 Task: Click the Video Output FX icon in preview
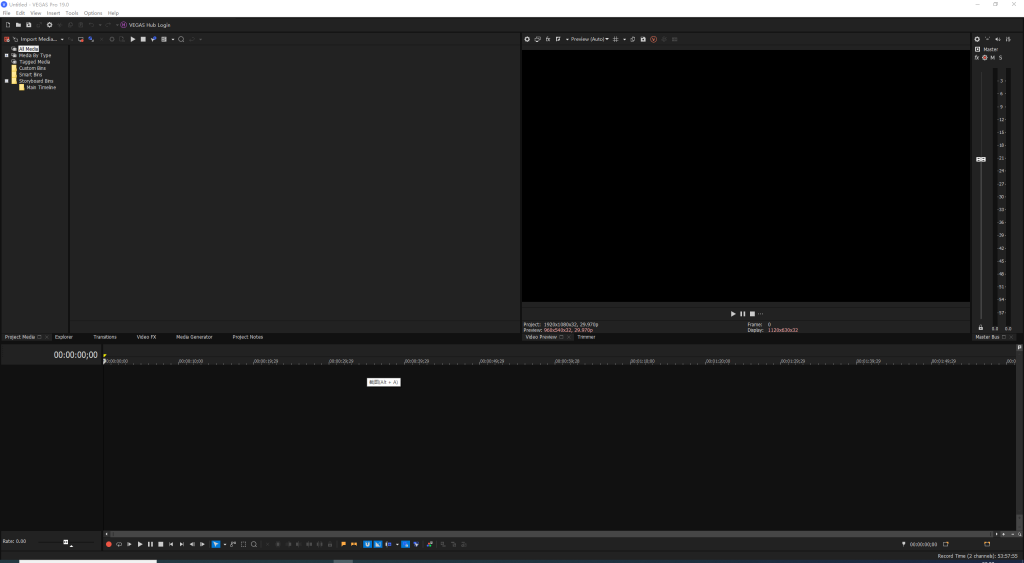548,39
